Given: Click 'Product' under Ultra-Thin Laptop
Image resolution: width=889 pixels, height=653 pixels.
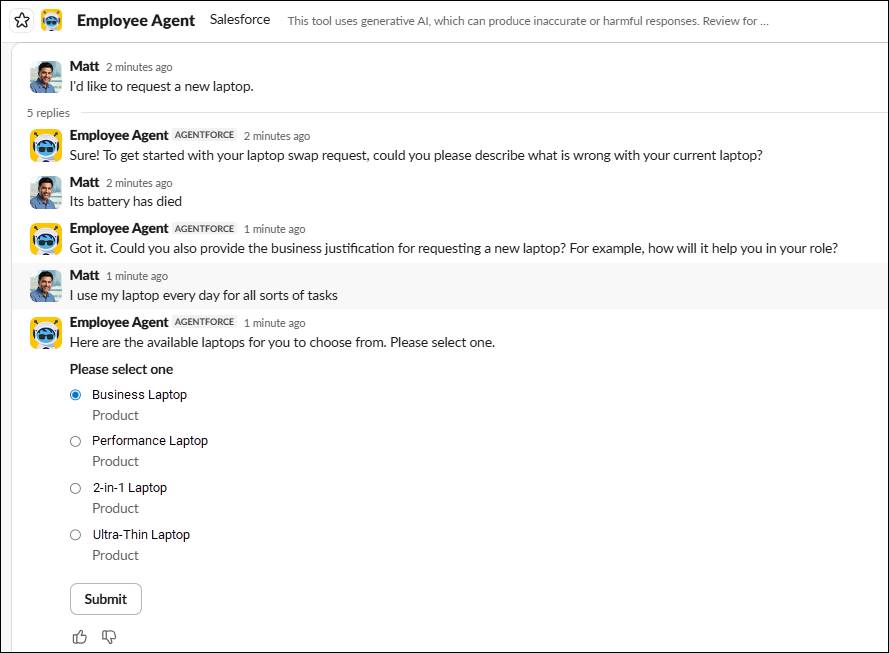Looking at the screenshot, I should tap(116, 556).
